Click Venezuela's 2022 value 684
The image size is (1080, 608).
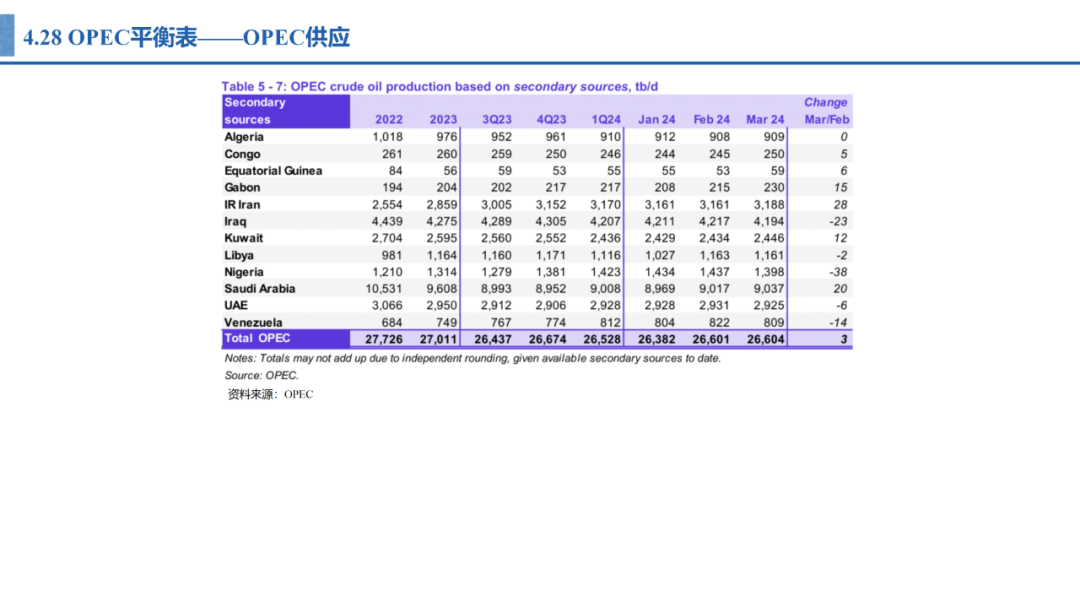393,322
